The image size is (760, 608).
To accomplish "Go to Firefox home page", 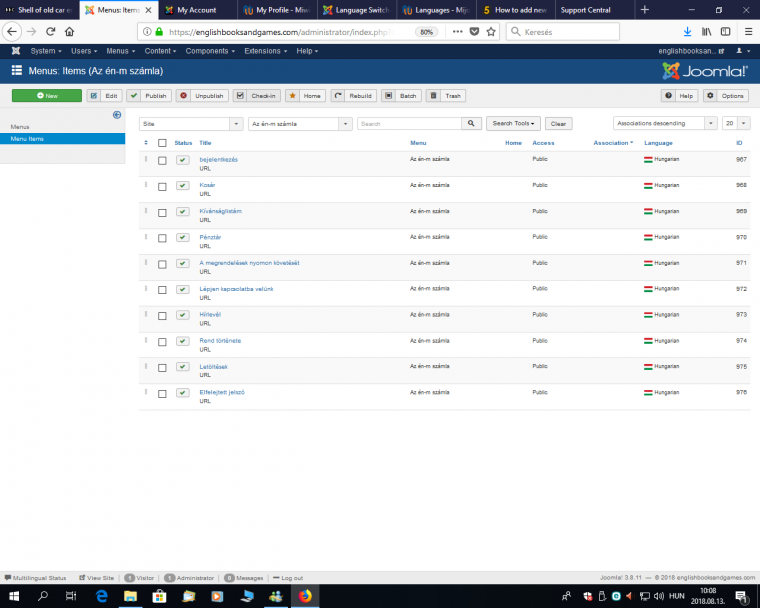I will point(70,32).
